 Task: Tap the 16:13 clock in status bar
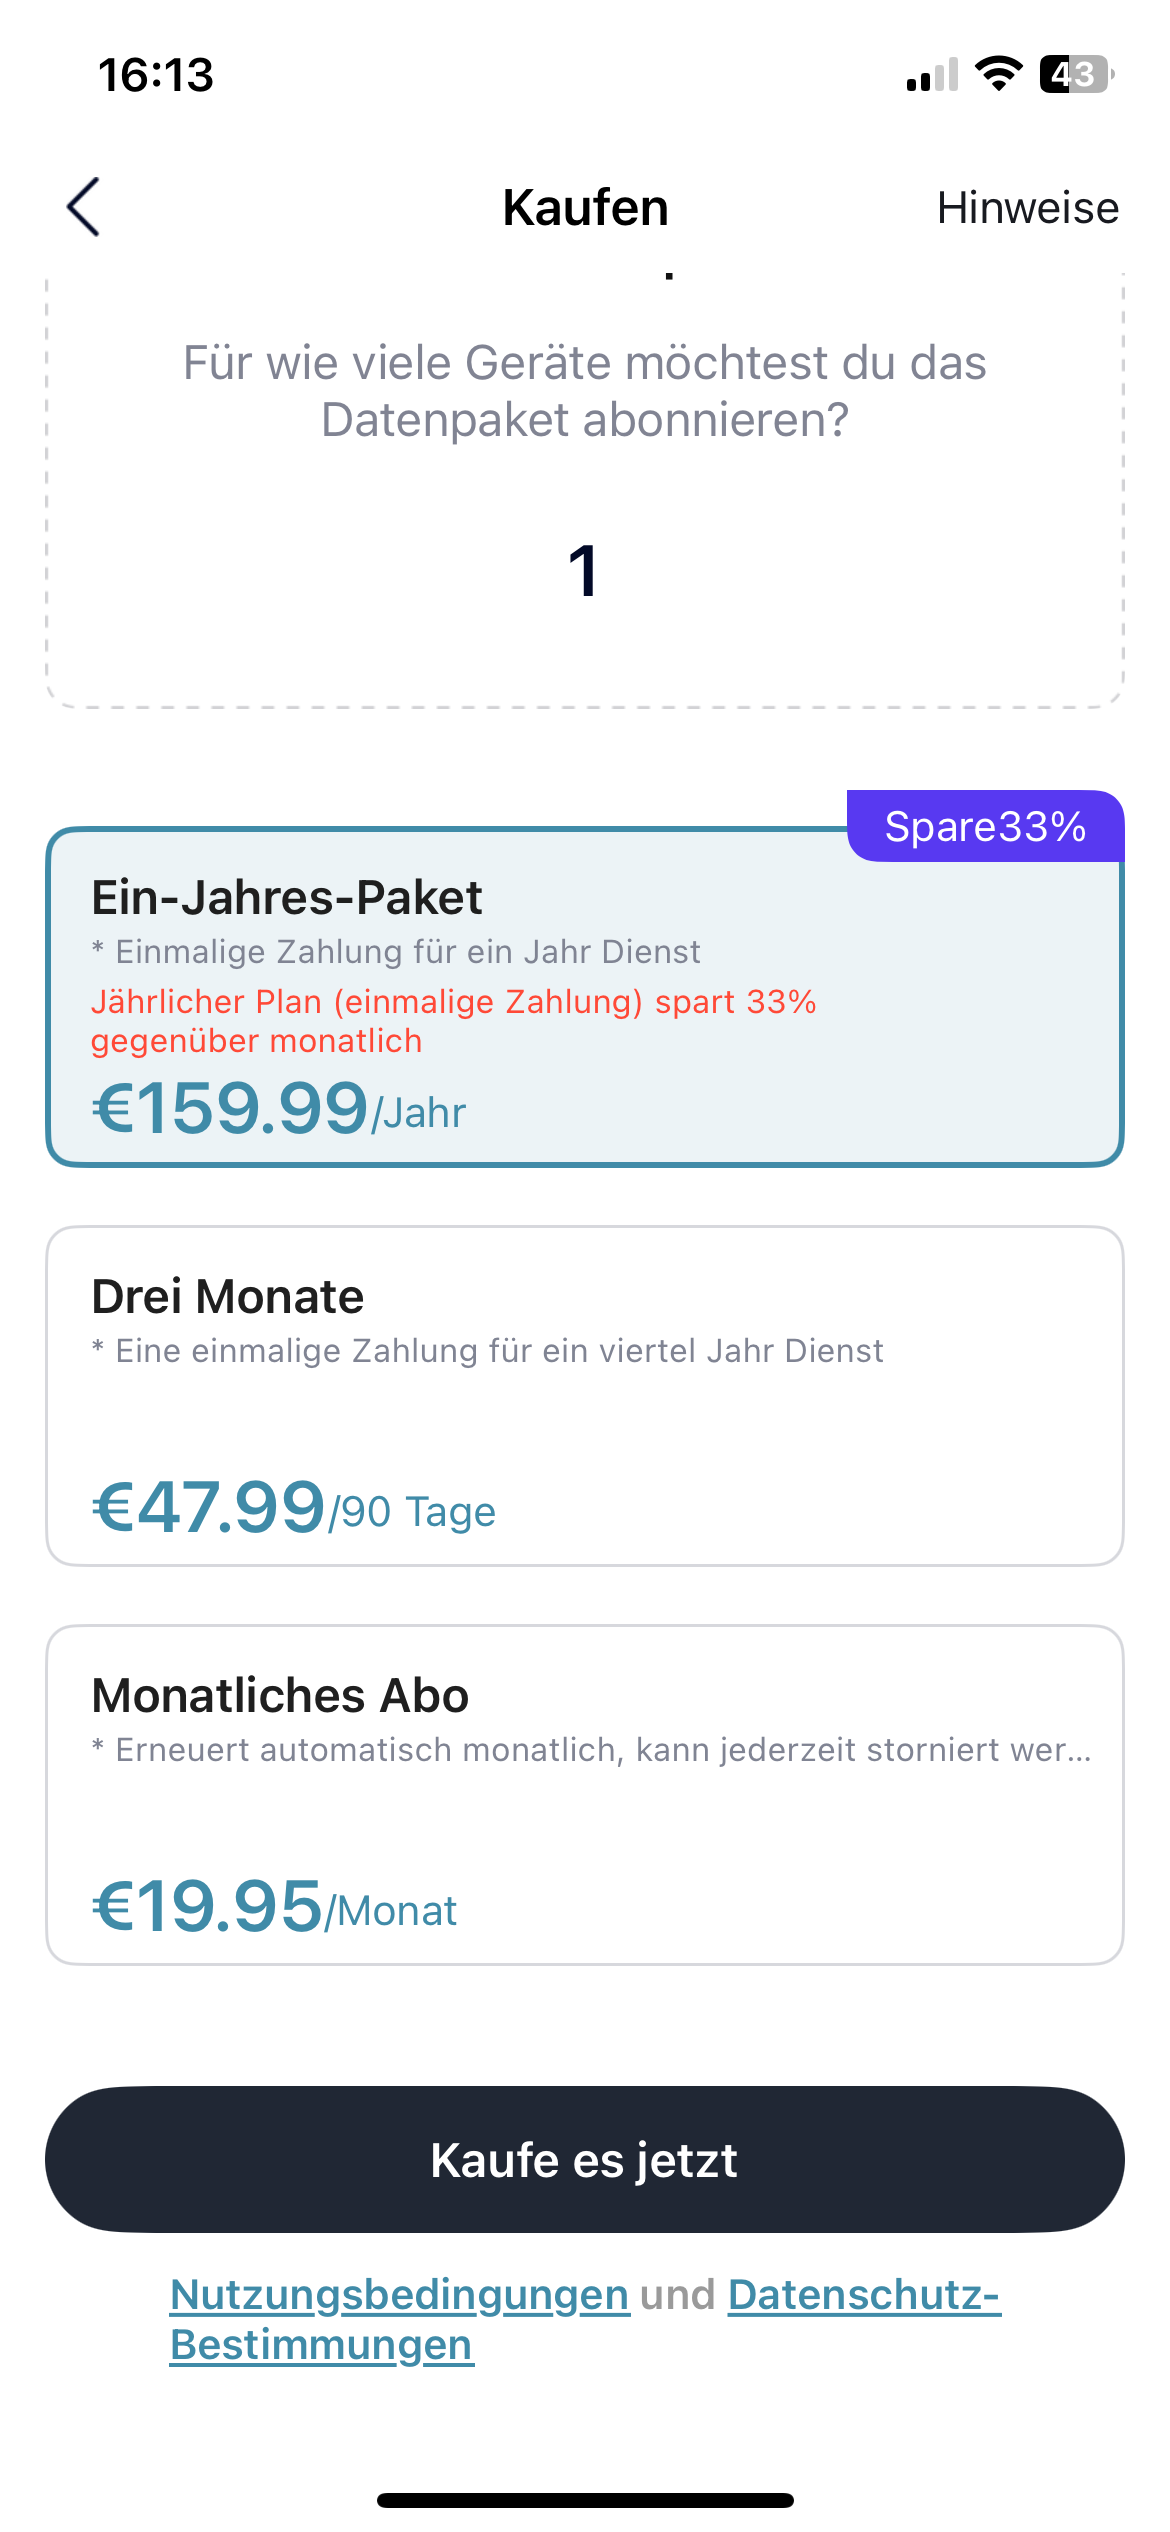[156, 75]
